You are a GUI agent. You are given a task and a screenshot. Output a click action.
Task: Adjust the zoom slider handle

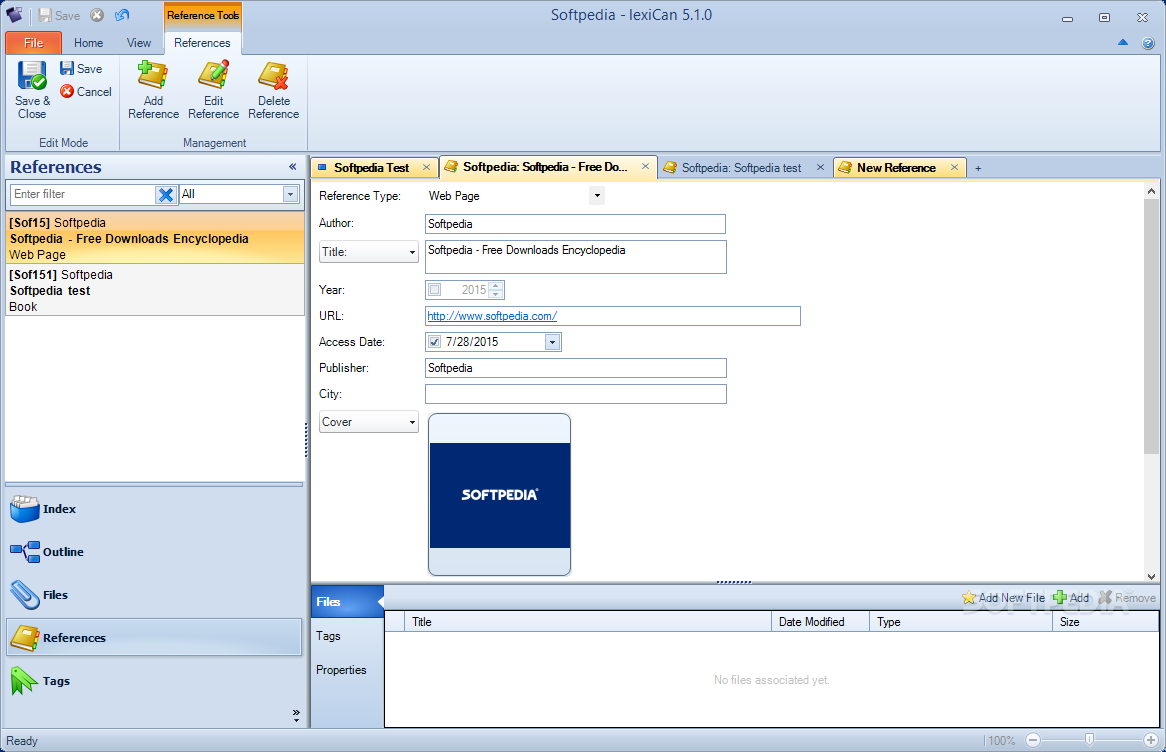click(x=1089, y=739)
